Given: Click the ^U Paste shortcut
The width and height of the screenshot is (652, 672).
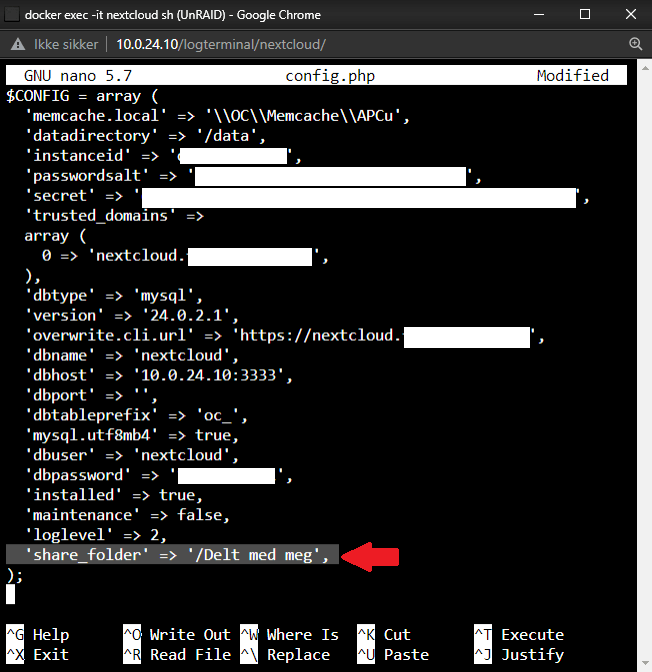Looking at the screenshot, I should coord(393,654).
